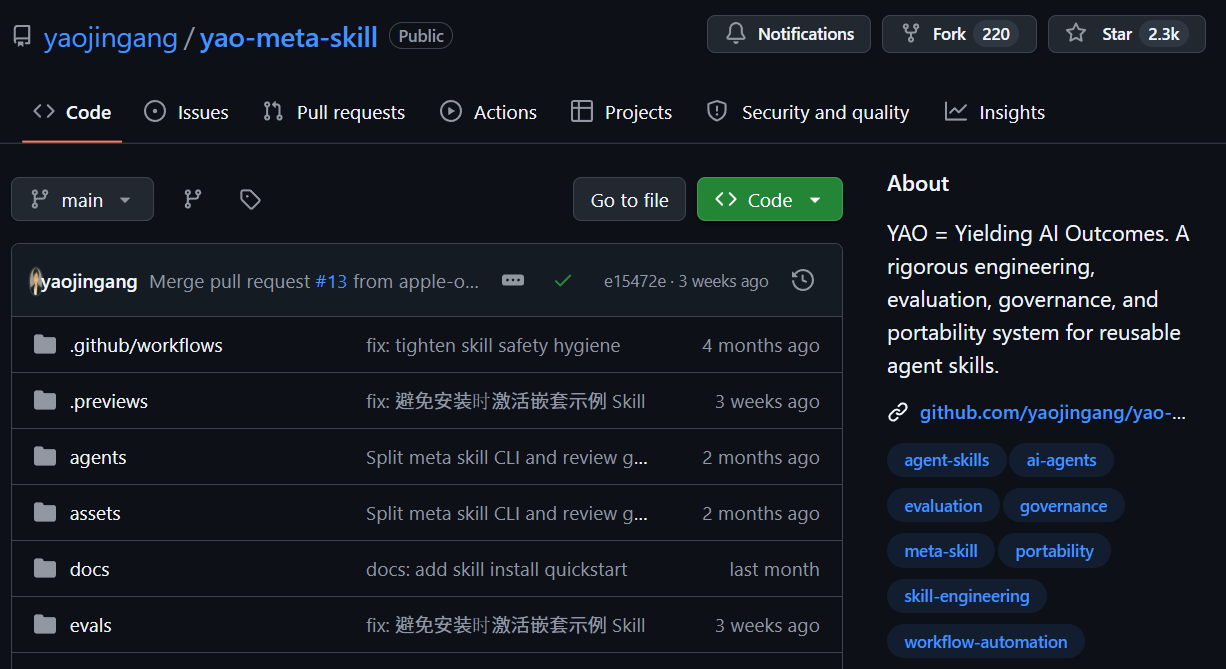This screenshot has height=669, width=1226.
Task: Click the Notifications bell icon
Action: 736,34
